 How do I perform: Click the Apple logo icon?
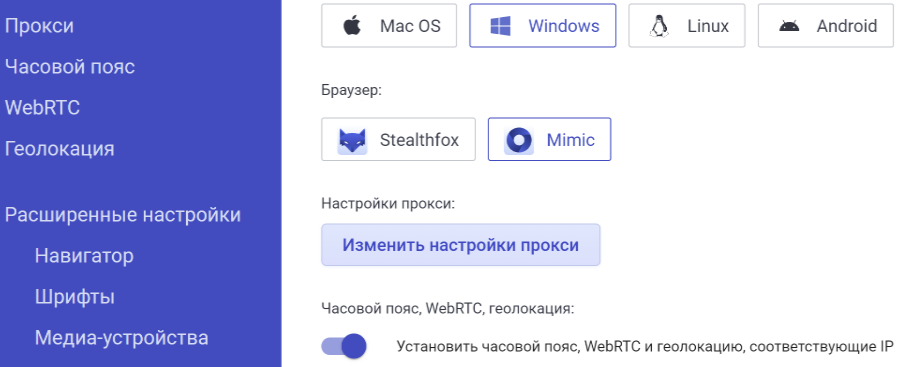[x=352, y=25]
